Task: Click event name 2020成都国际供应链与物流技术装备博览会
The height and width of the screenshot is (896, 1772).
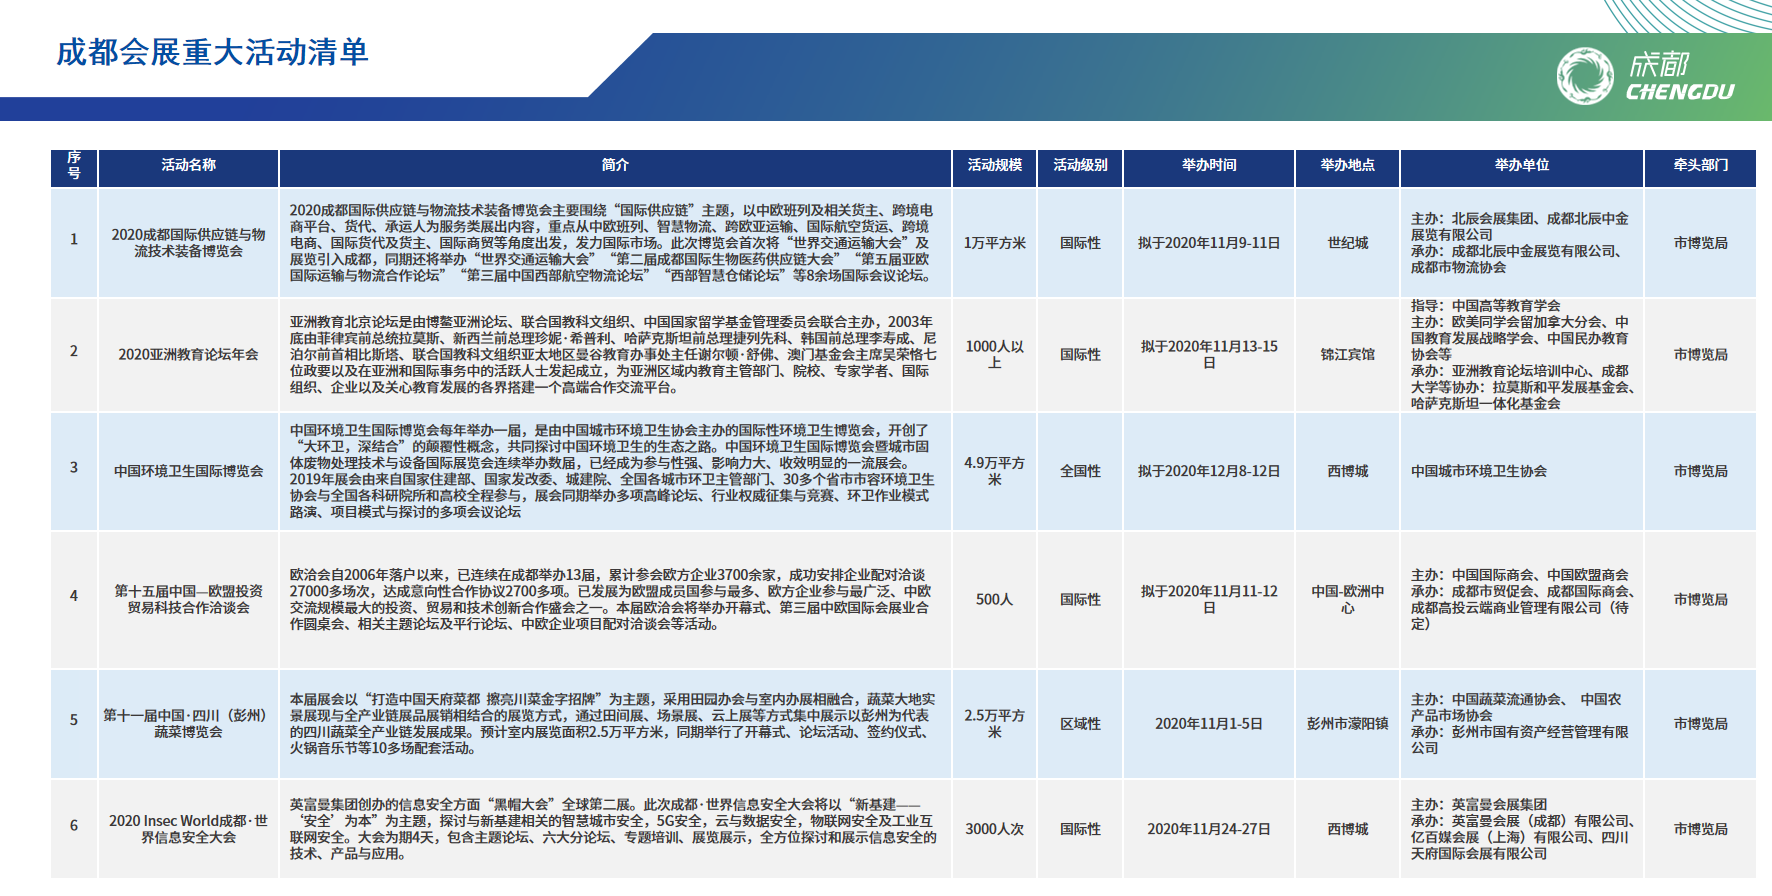Action: point(189,243)
